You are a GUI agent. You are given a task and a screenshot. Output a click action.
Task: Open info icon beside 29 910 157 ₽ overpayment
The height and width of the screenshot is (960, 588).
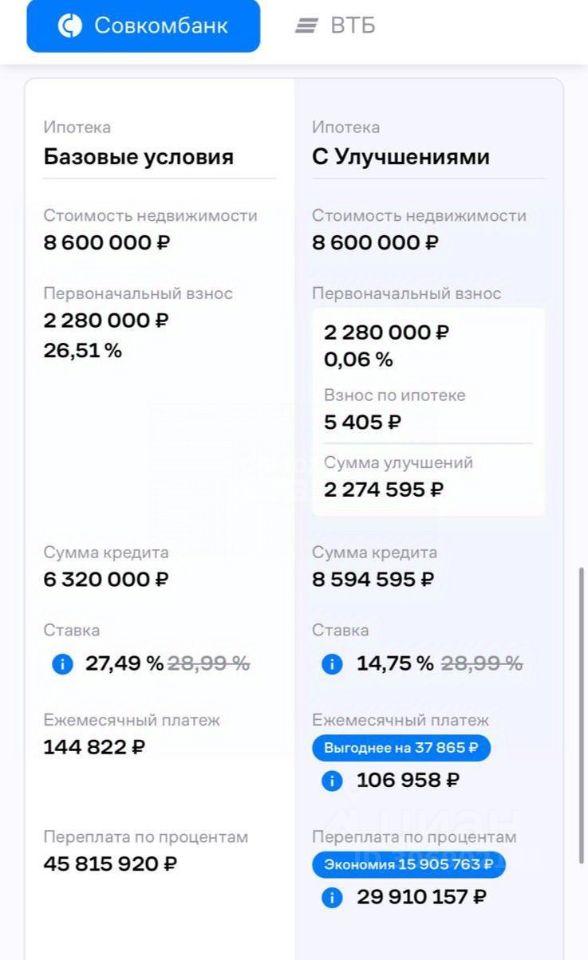(332, 898)
